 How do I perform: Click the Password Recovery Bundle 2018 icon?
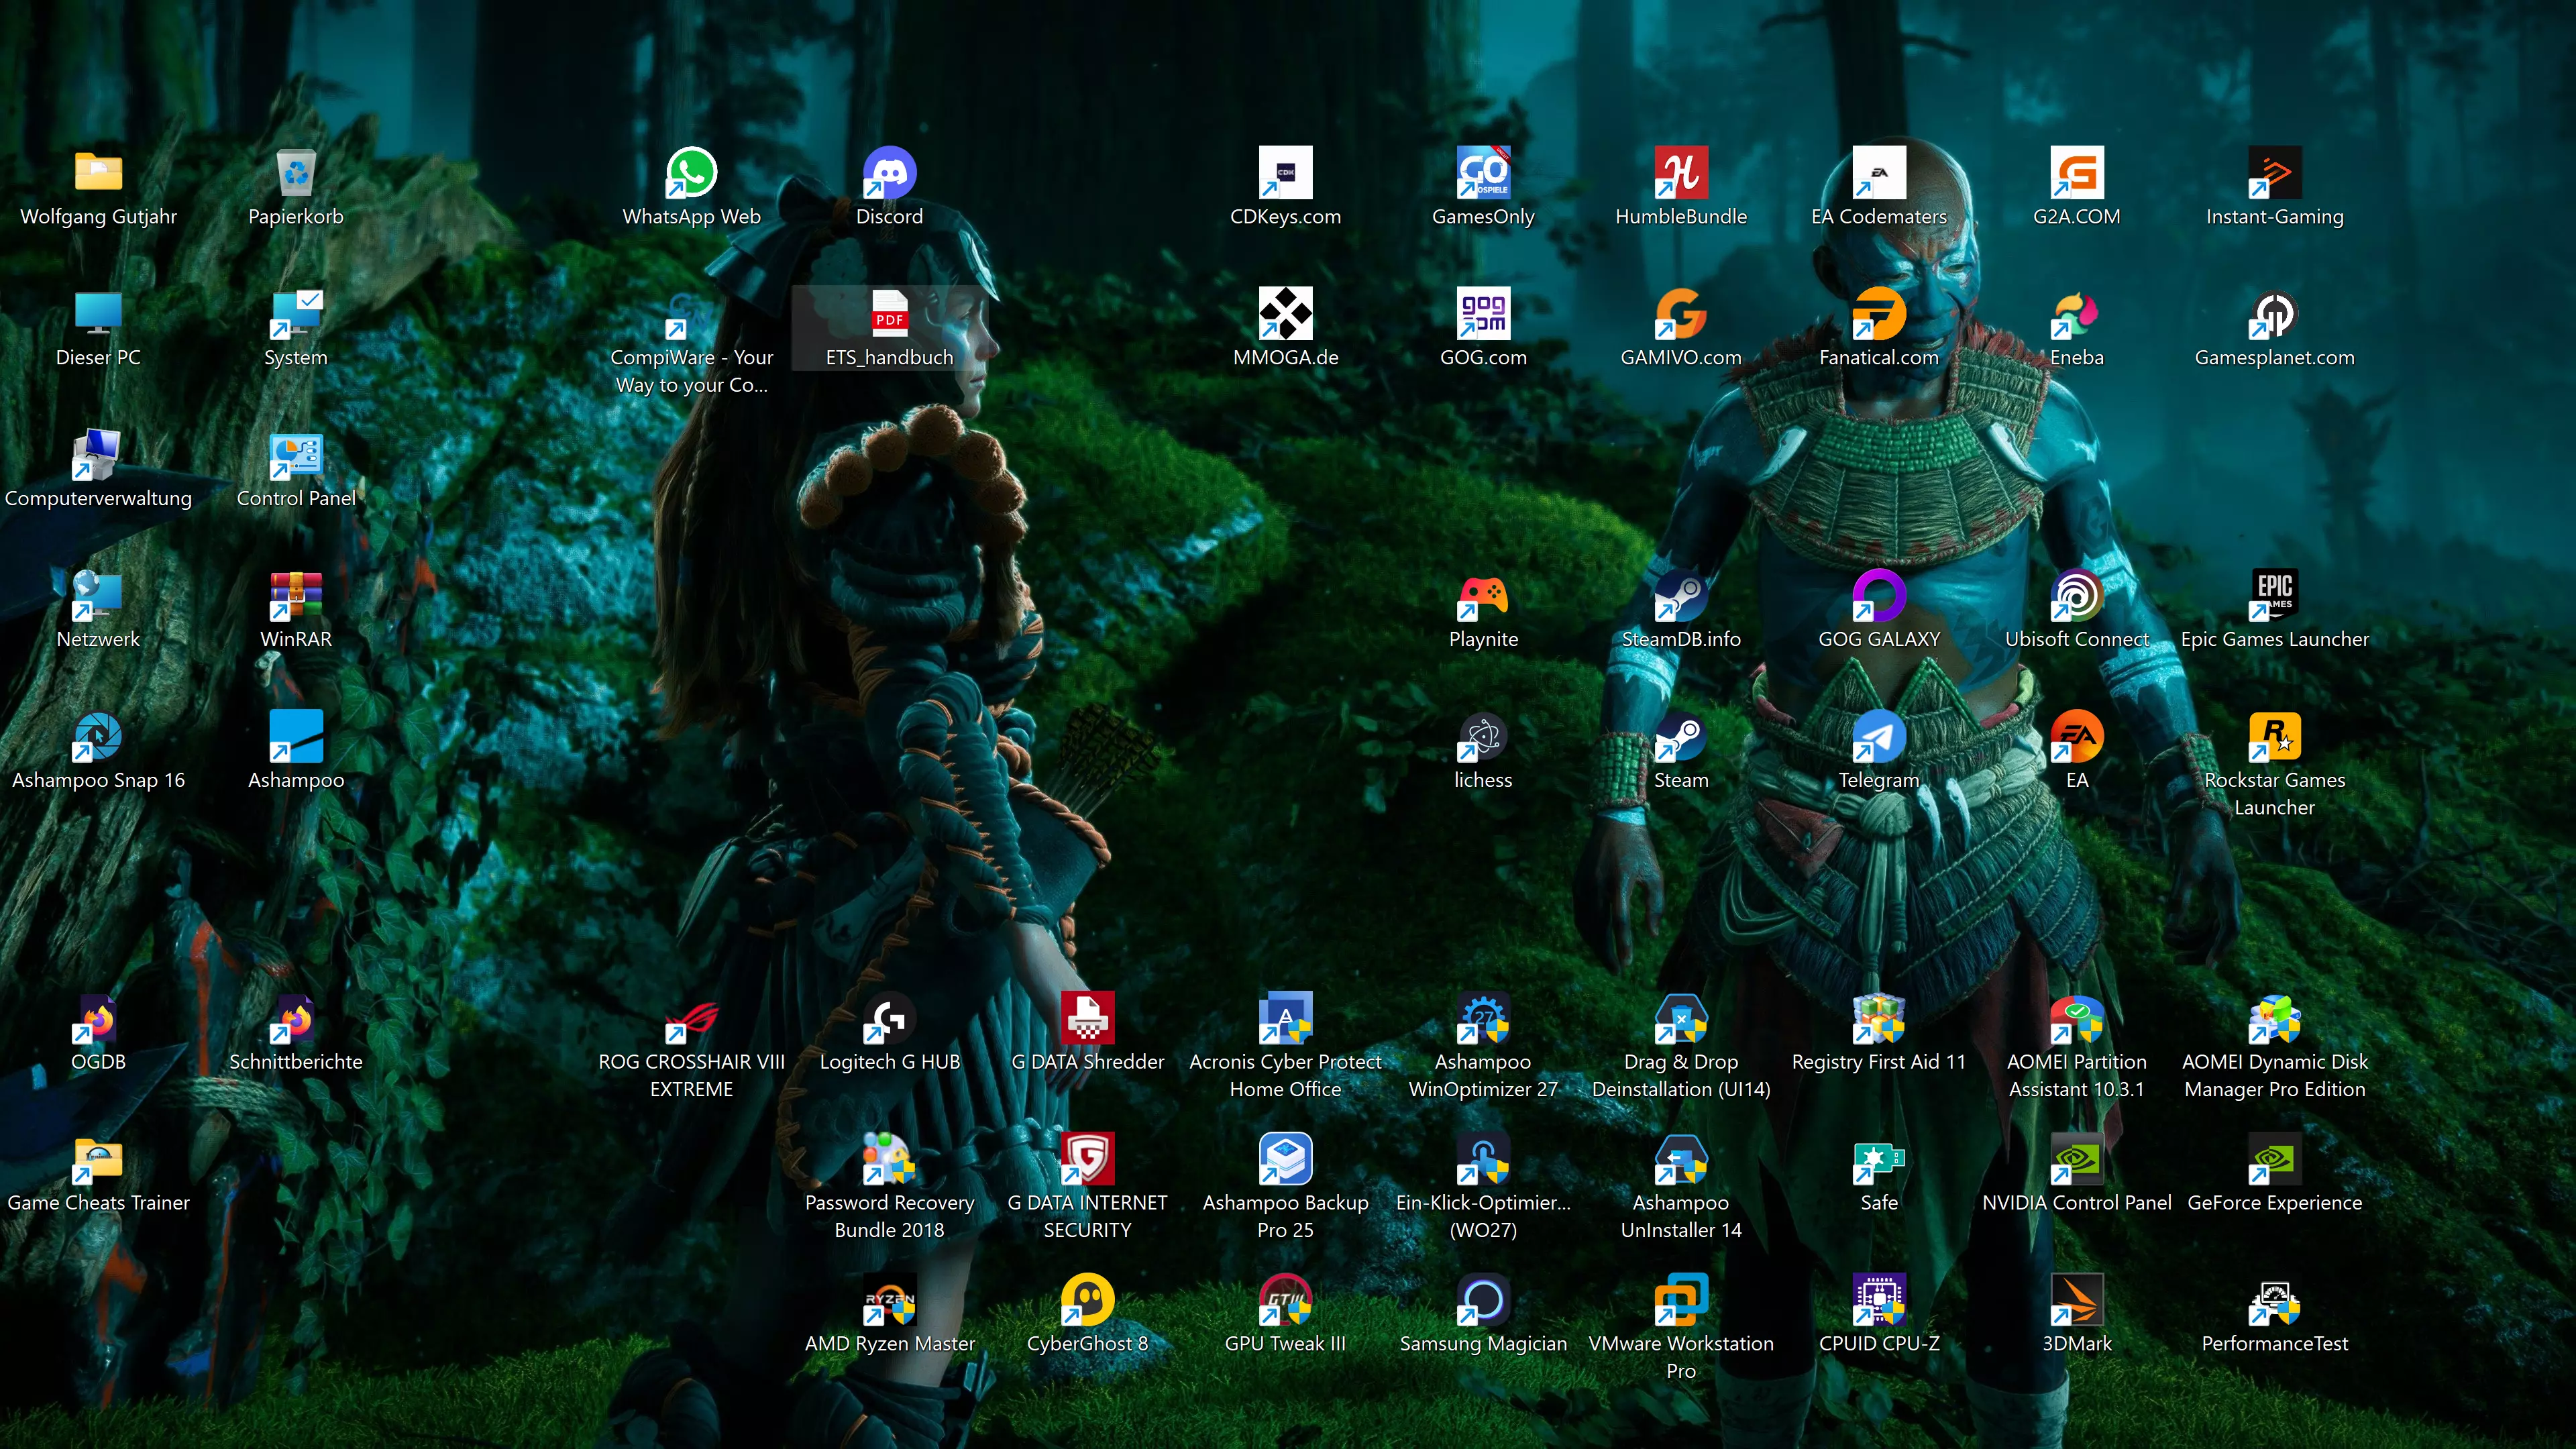(x=889, y=1160)
